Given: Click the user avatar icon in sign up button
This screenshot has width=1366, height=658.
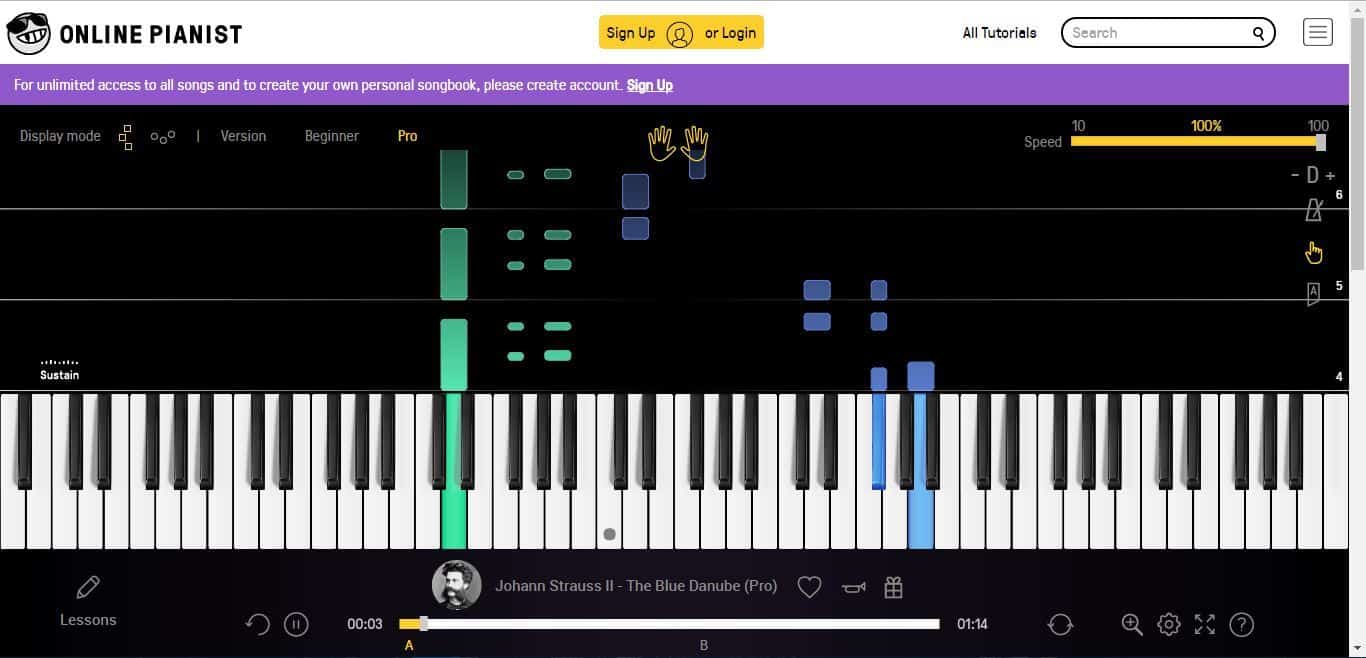Looking at the screenshot, I should tap(679, 33).
